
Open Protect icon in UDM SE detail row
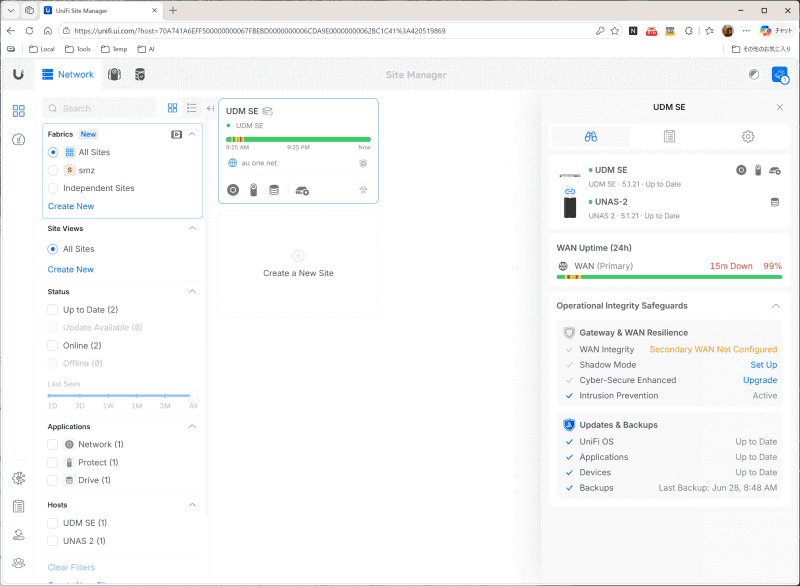[758, 170]
